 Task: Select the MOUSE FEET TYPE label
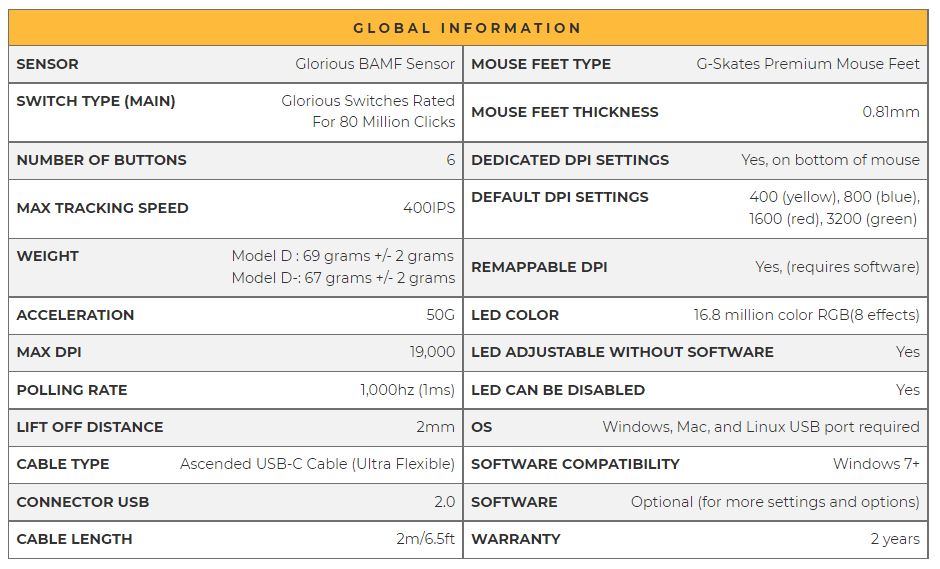(541, 64)
